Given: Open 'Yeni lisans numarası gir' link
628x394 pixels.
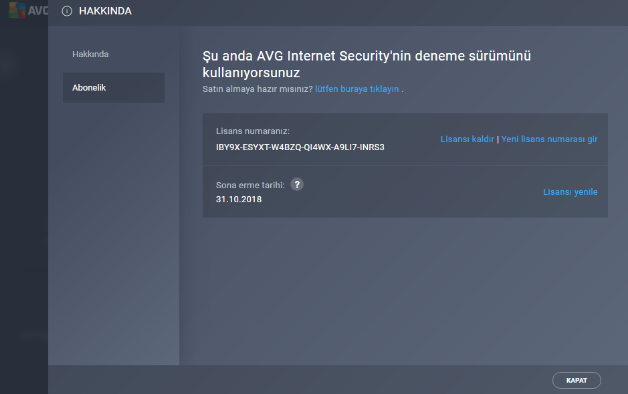Looking at the screenshot, I should point(549,139).
